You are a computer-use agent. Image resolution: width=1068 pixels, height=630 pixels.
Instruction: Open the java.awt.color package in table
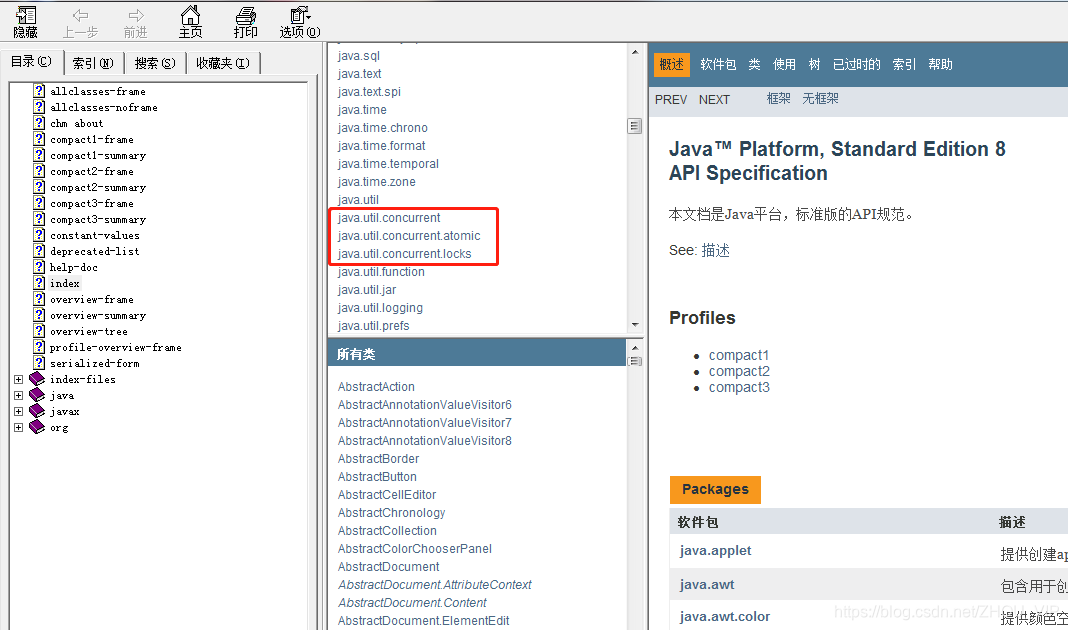click(x=725, y=616)
